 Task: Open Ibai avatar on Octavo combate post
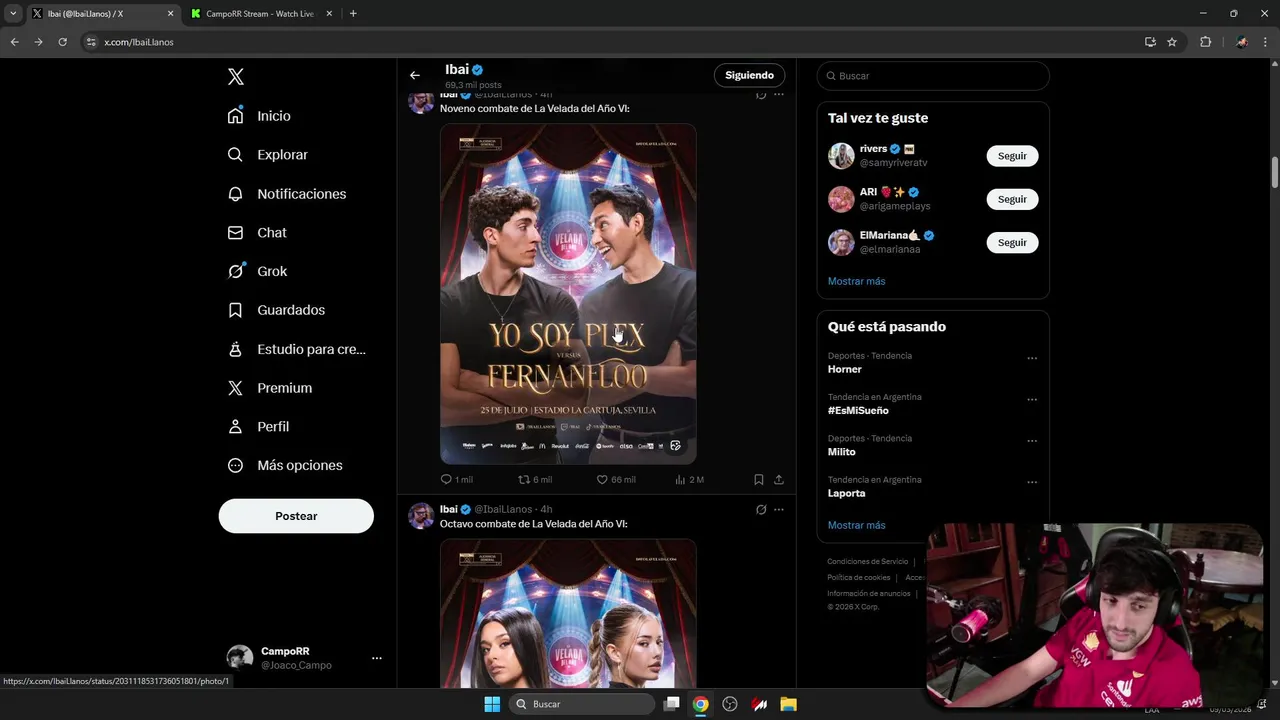pos(421,516)
